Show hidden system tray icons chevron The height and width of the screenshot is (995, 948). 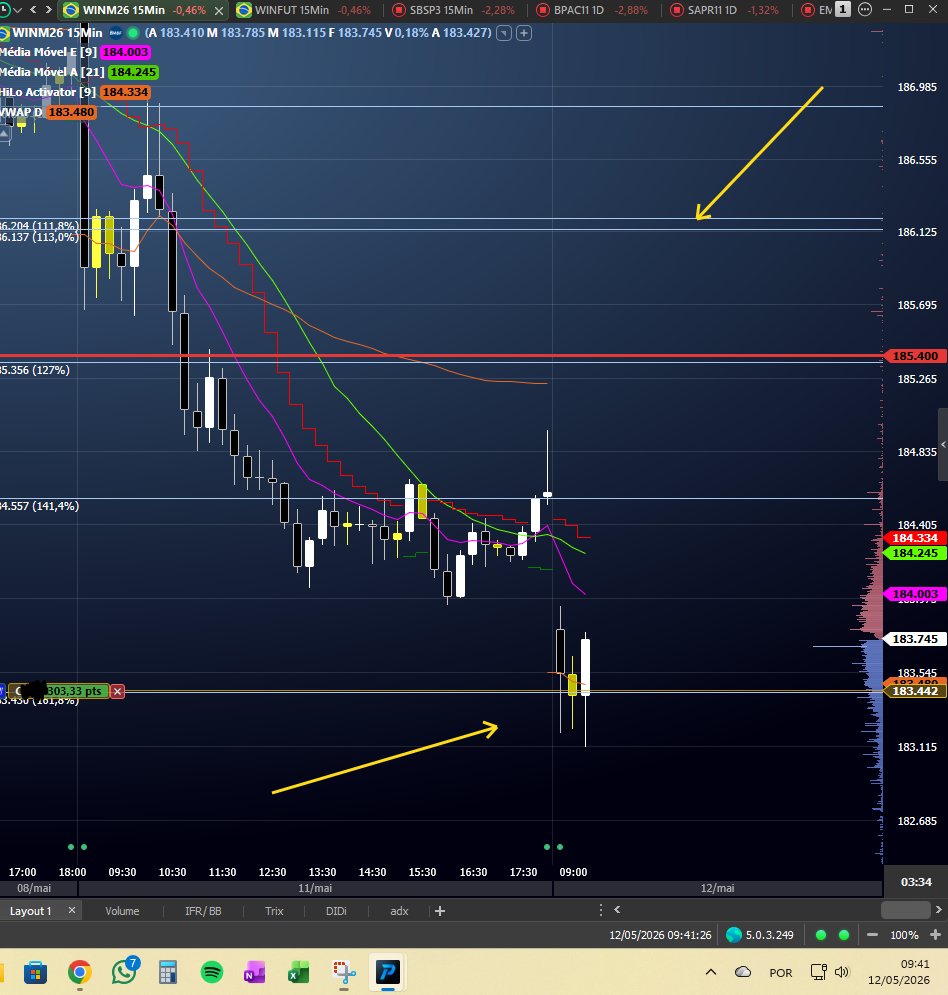point(711,972)
